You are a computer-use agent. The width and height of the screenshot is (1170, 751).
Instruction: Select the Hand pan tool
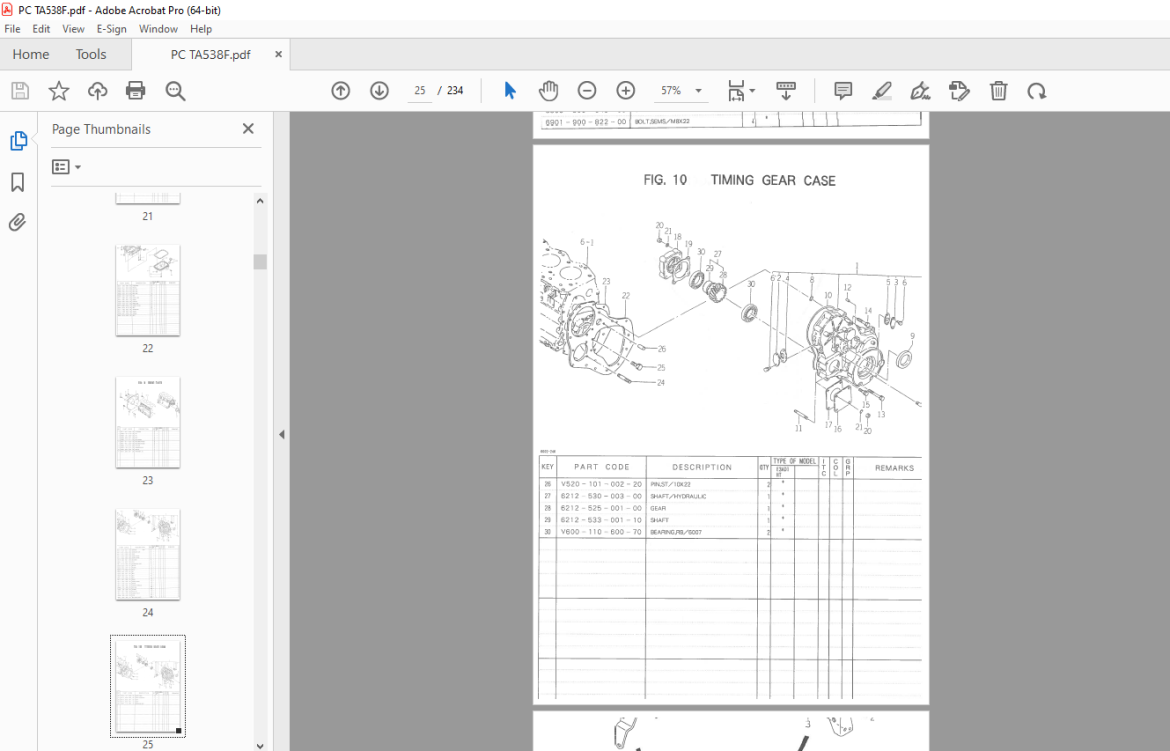click(x=548, y=91)
